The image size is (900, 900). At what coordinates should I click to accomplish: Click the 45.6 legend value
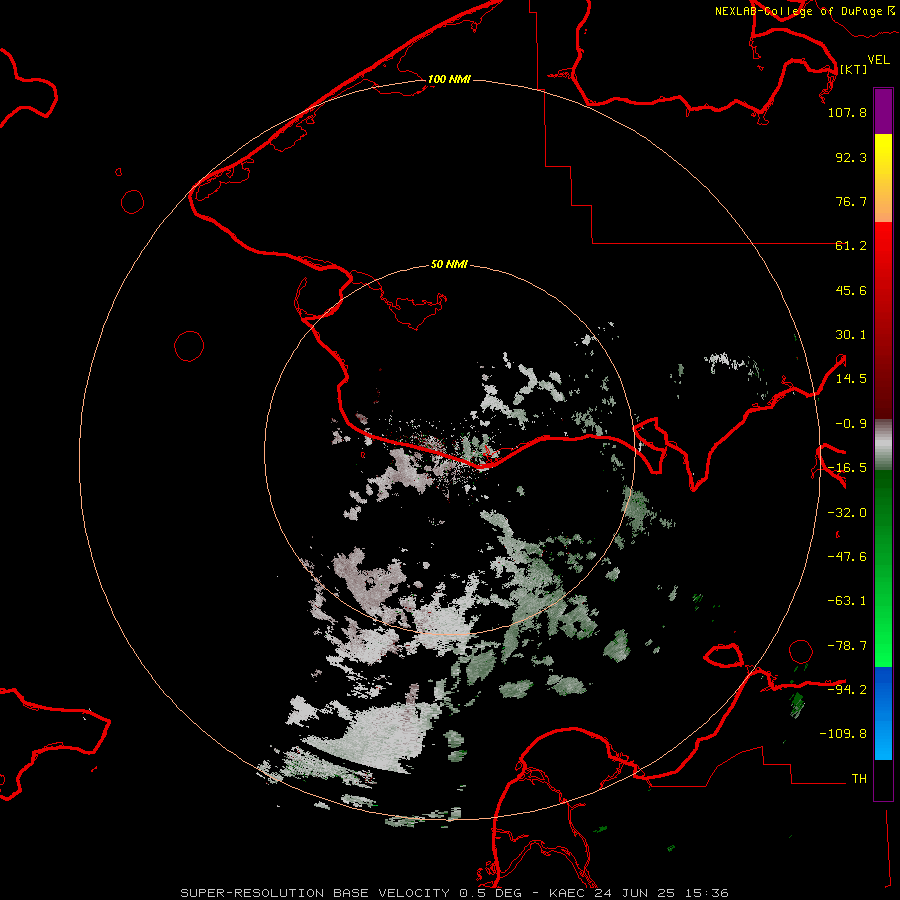click(x=851, y=290)
